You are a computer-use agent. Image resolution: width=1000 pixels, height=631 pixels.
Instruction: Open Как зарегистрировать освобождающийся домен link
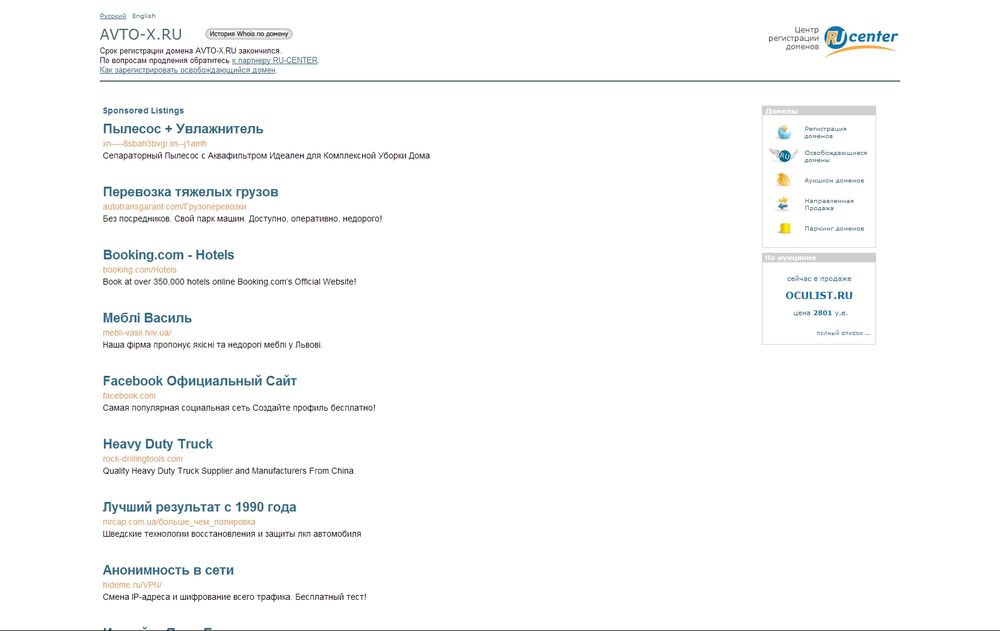point(188,70)
